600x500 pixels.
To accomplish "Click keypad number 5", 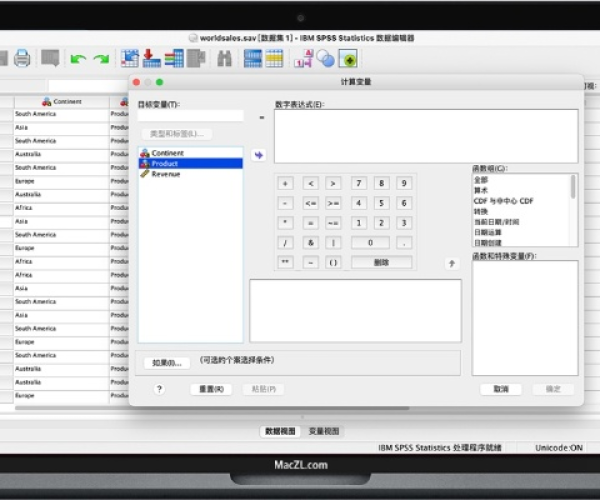I will 381,203.
